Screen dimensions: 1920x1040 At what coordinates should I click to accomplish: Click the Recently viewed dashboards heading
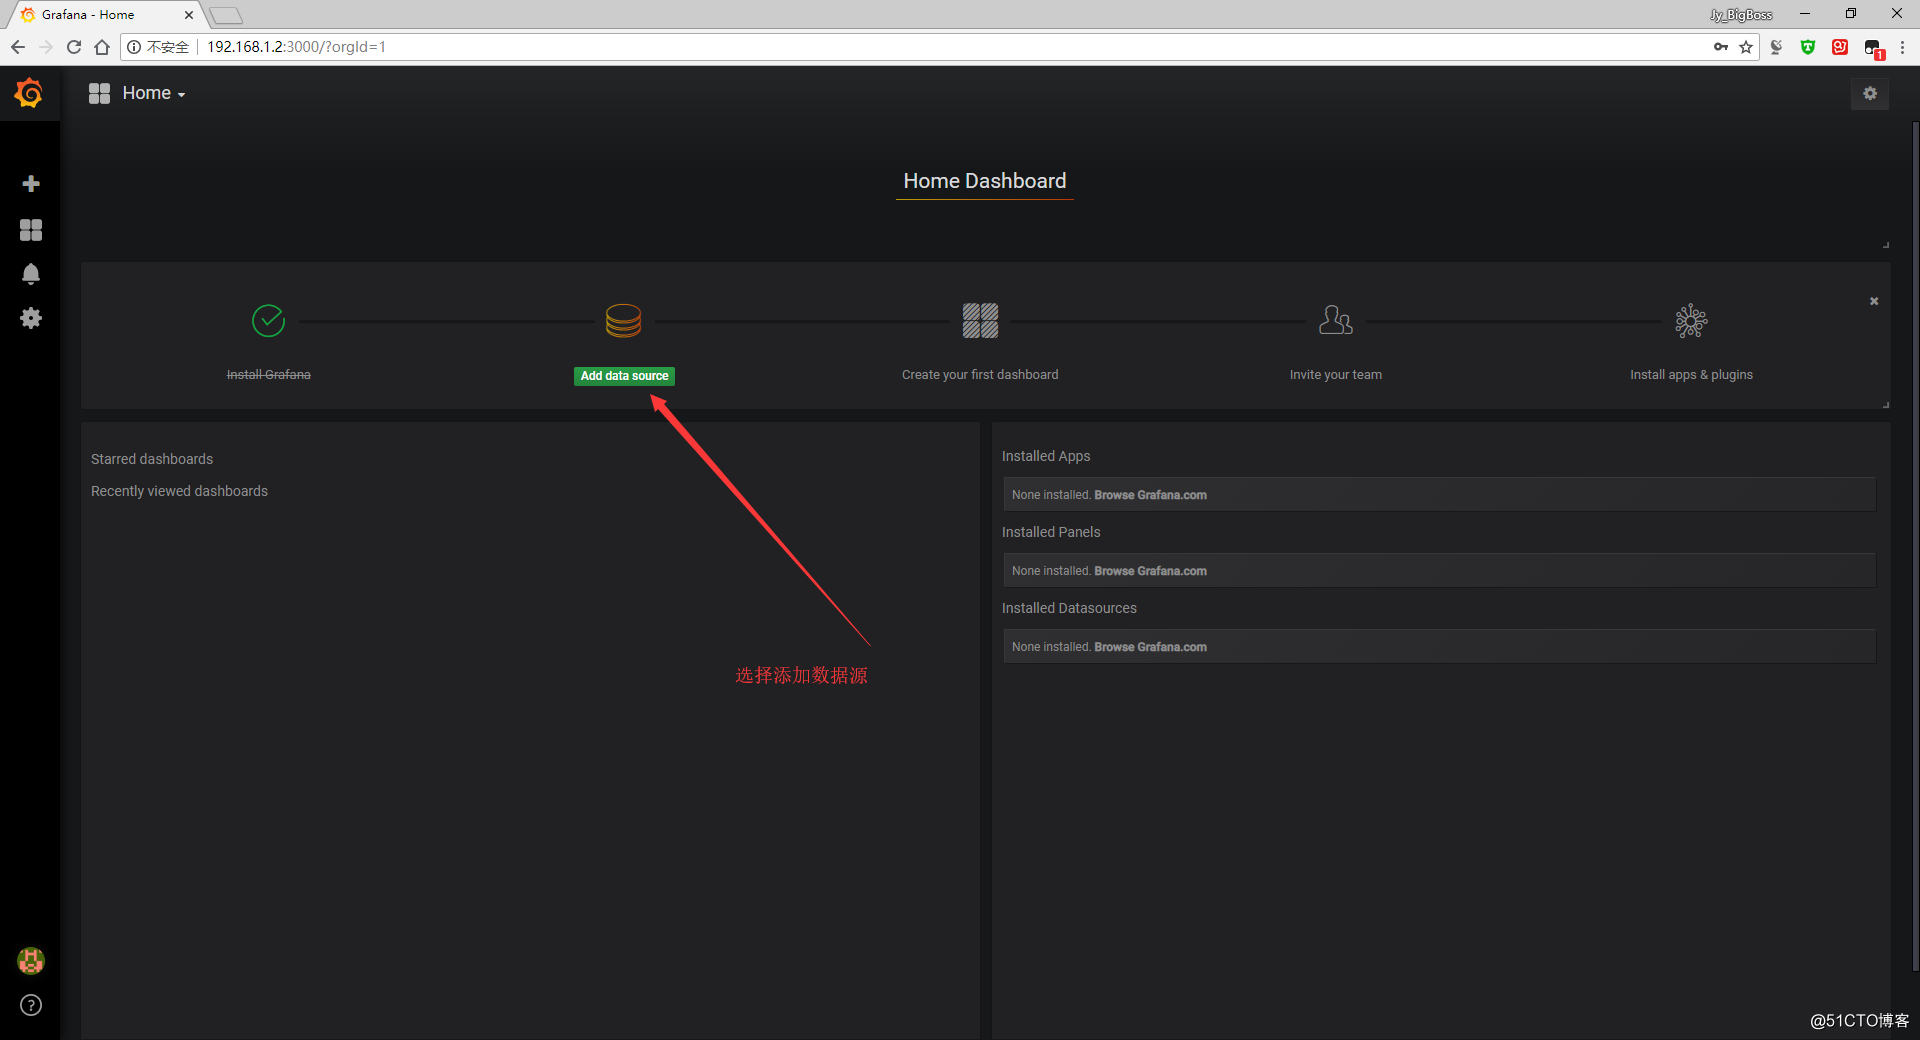(179, 491)
